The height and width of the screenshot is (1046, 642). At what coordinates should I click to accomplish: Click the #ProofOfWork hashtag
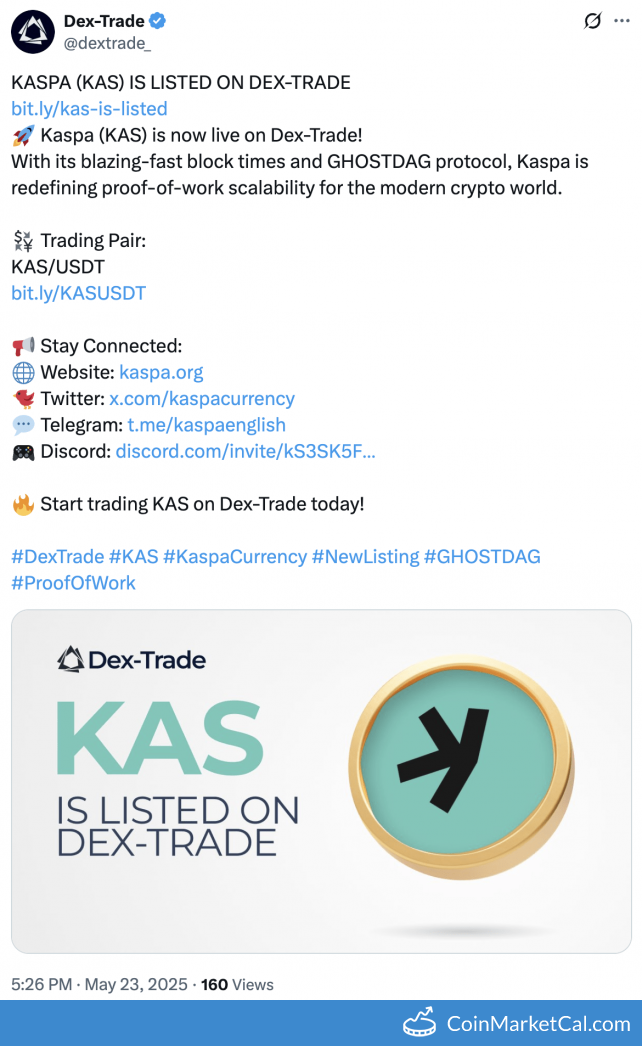tap(73, 582)
